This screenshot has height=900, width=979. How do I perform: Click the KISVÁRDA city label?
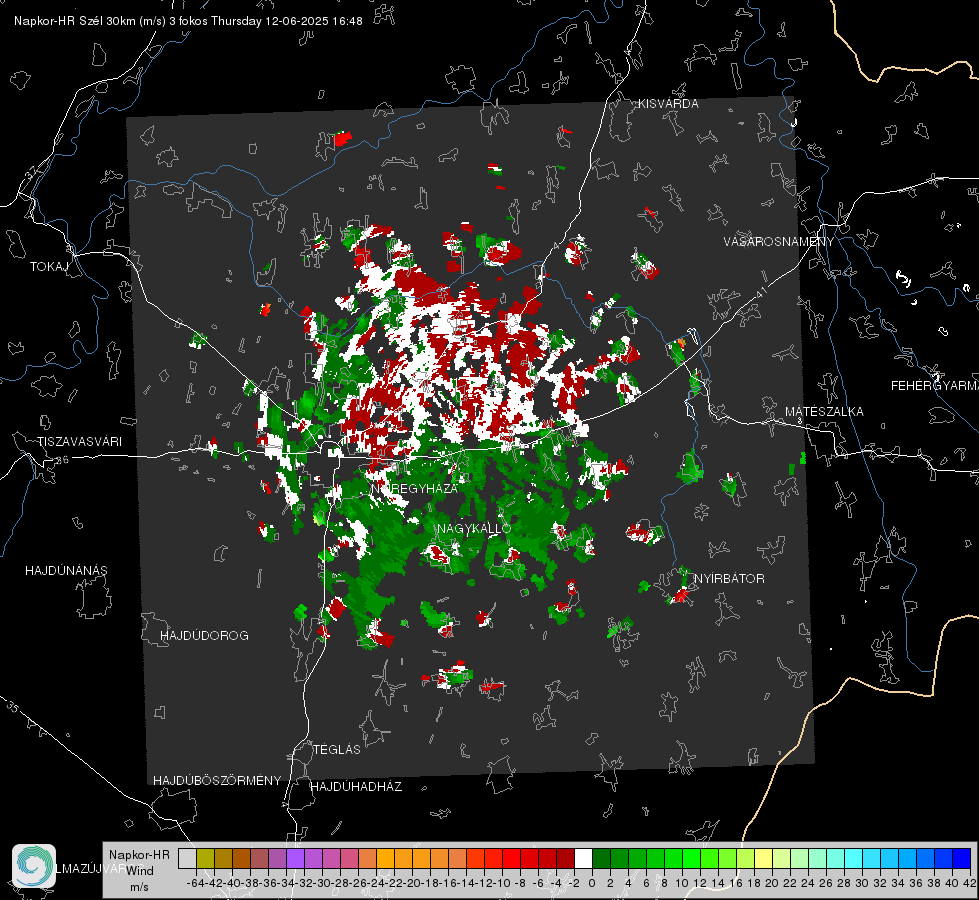[x=668, y=104]
